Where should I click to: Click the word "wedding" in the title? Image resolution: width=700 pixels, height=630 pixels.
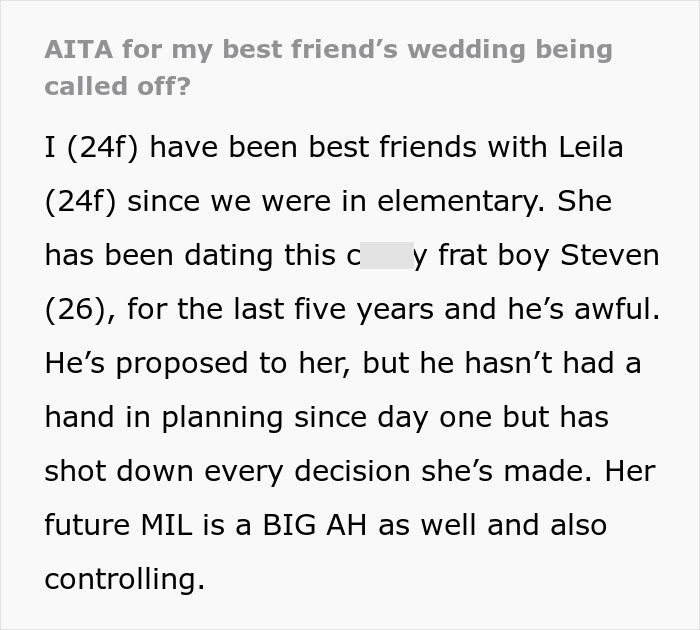[x=466, y=50]
